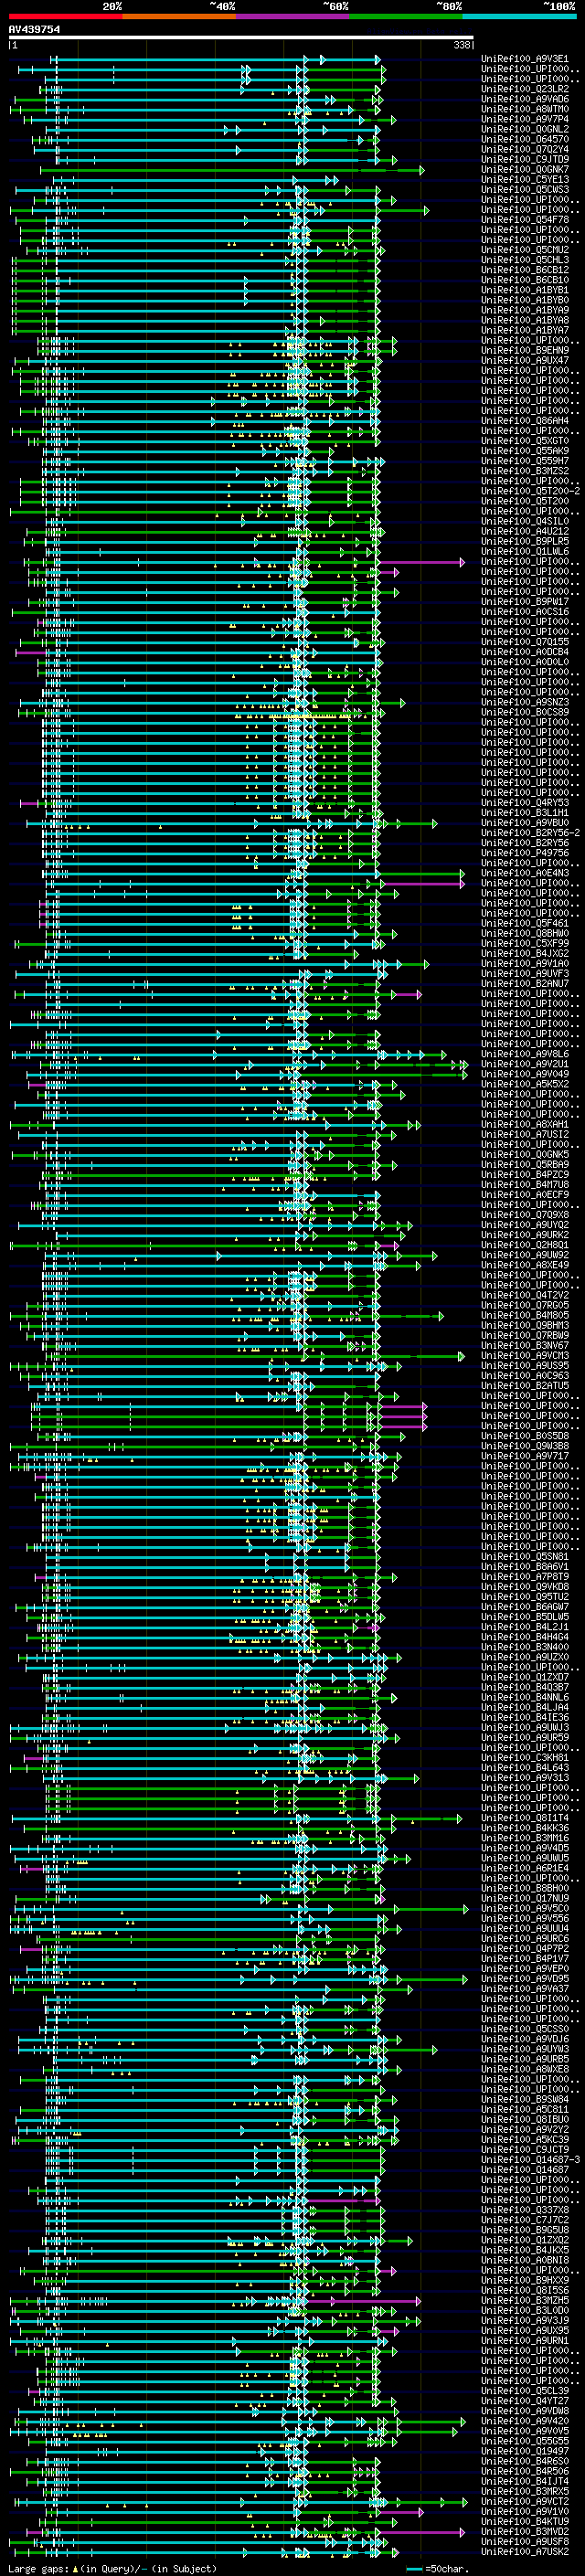The height and width of the screenshot is (2576, 585).
Task: Select hit UniRef100_A8XAH1
Action: [525, 1124]
